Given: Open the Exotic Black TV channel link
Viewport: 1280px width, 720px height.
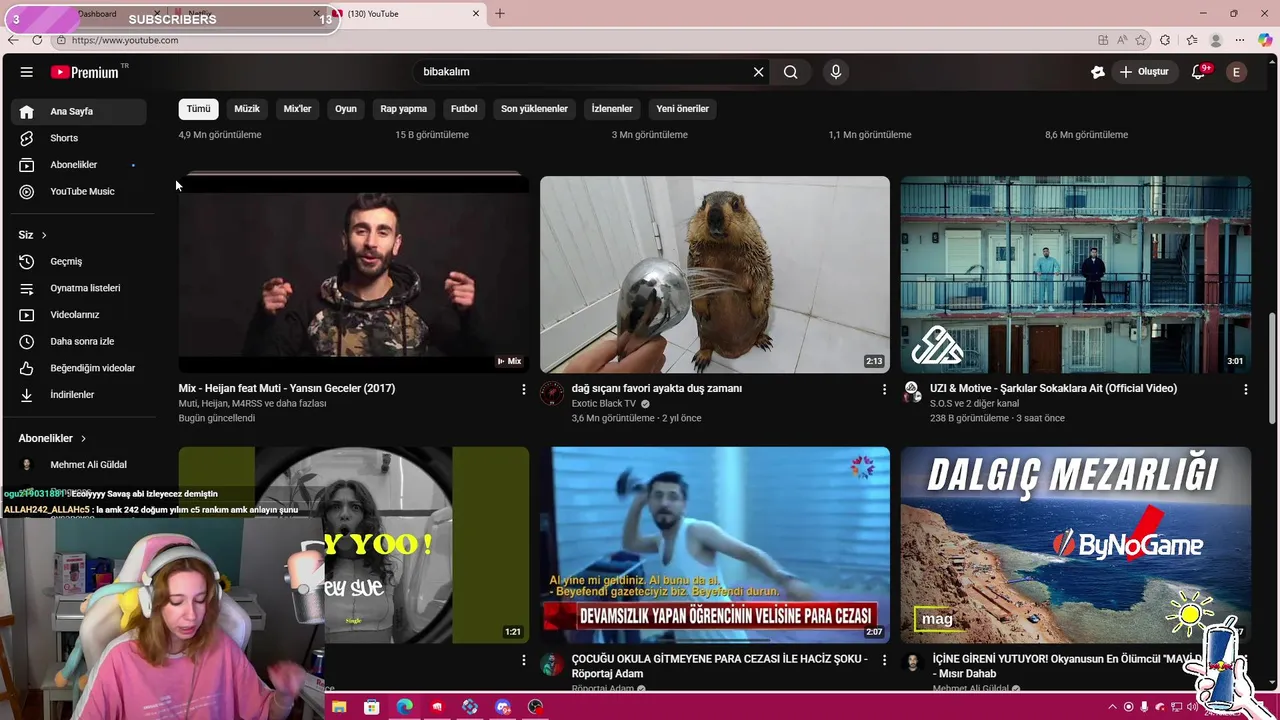Looking at the screenshot, I should [604, 404].
